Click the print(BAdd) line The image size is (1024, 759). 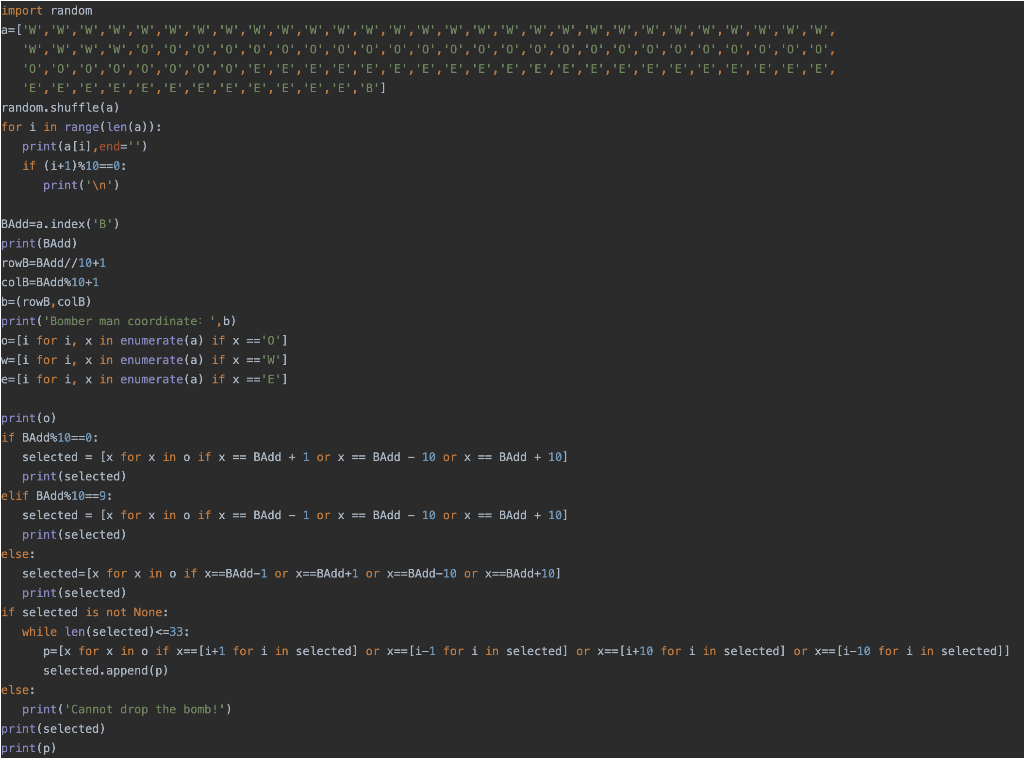tap(39, 243)
